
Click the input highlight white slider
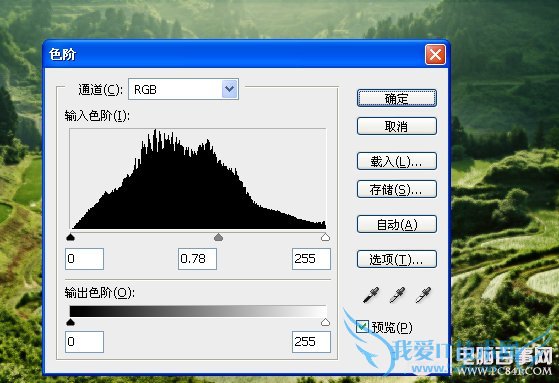(325, 237)
